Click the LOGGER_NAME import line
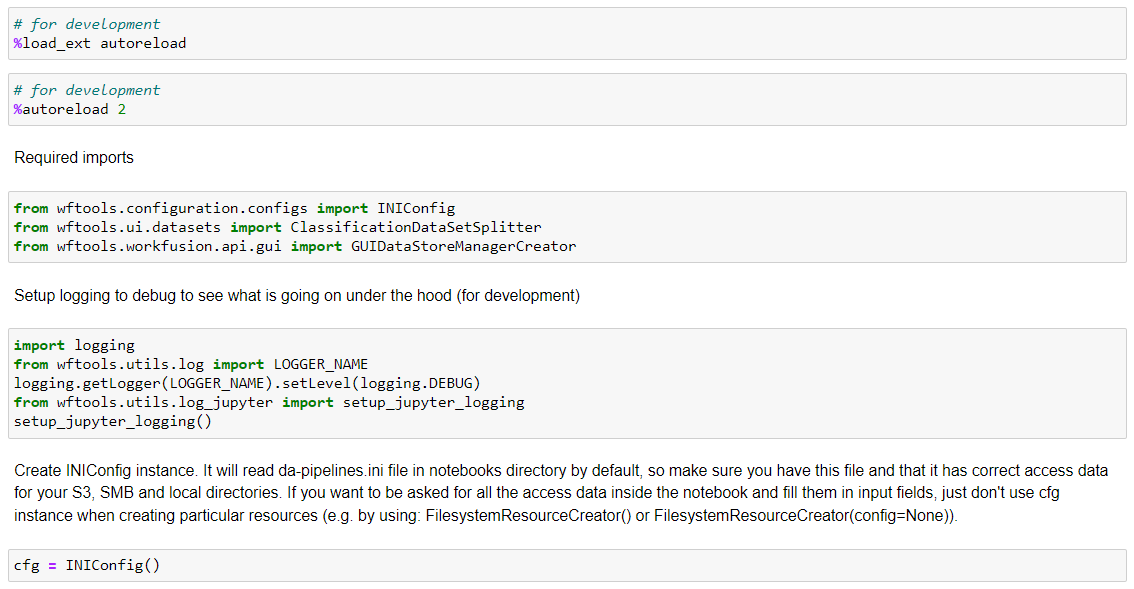 pyautogui.click(x=191, y=364)
